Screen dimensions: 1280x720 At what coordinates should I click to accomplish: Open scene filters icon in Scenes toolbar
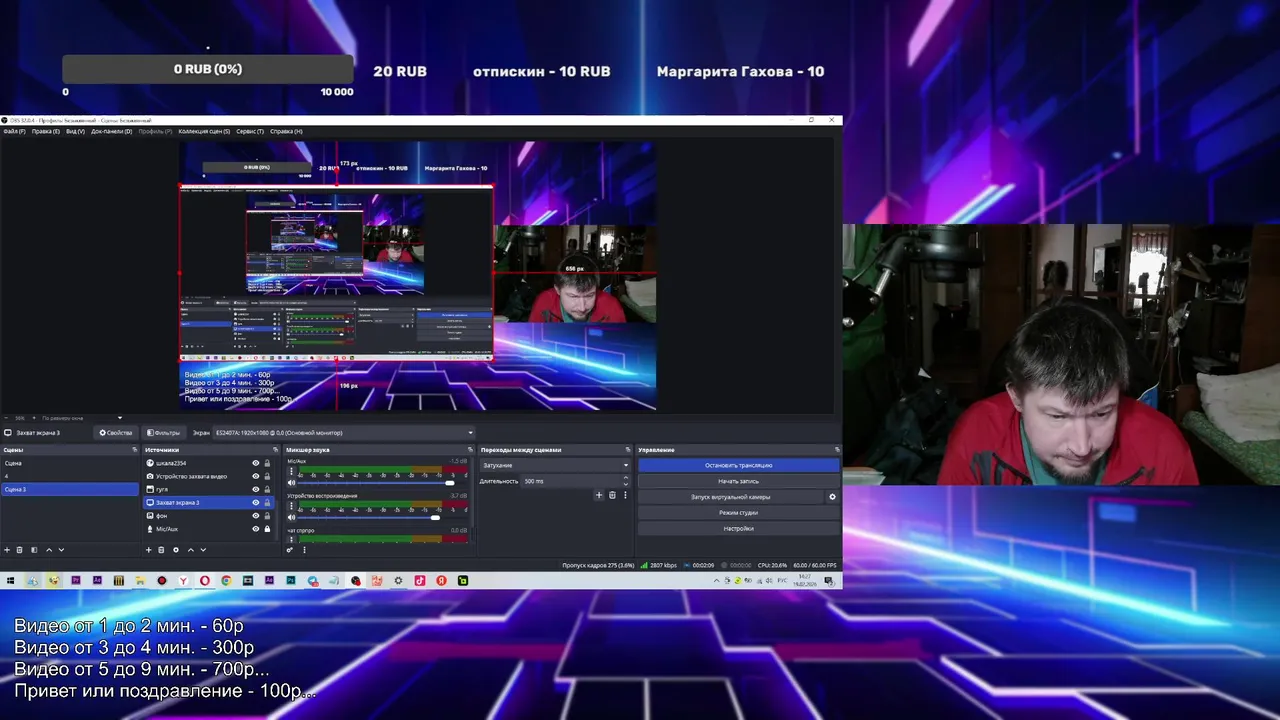pyautogui.click(x=34, y=550)
